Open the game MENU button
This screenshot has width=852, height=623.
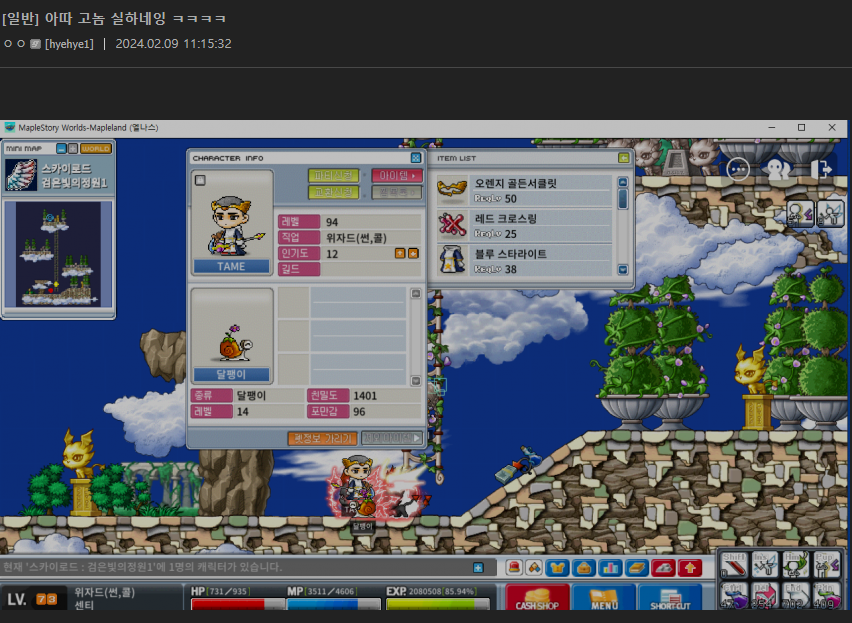click(x=602, y=599)
